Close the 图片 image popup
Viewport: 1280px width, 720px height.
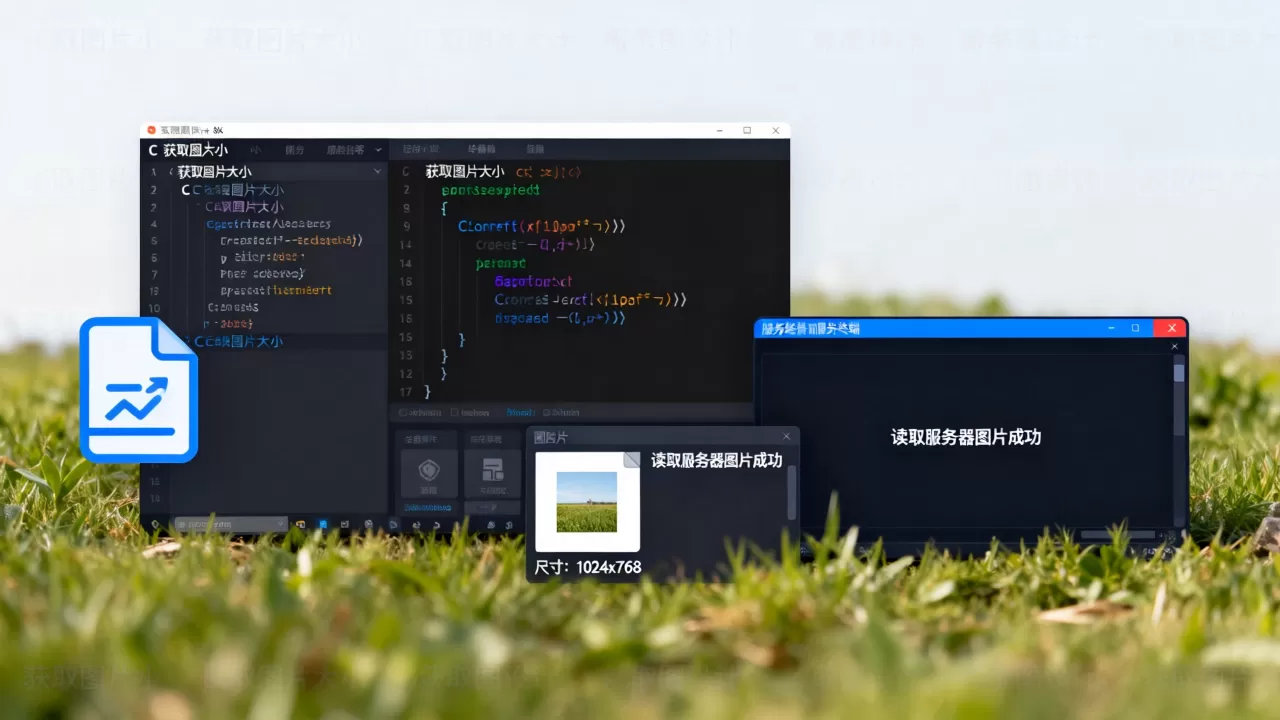pos(787,436)
